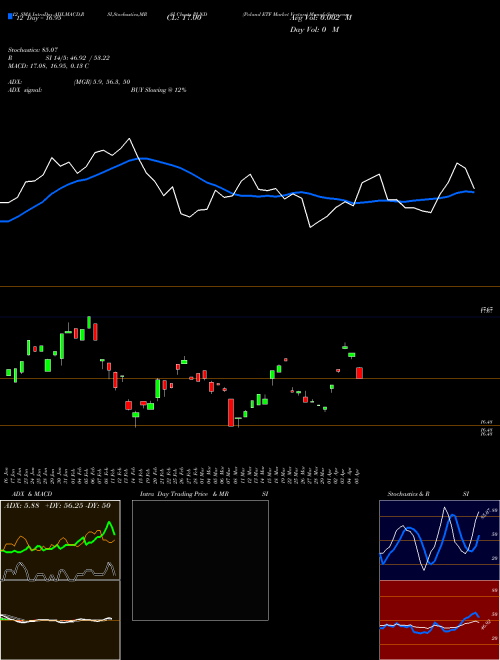Image resolution: width=500 pixels, height=660 pixels.
Task: Select the "ADX: 5.88 +DY: 56.25 -DY: 50" header
Action: (x=57, y=505)
